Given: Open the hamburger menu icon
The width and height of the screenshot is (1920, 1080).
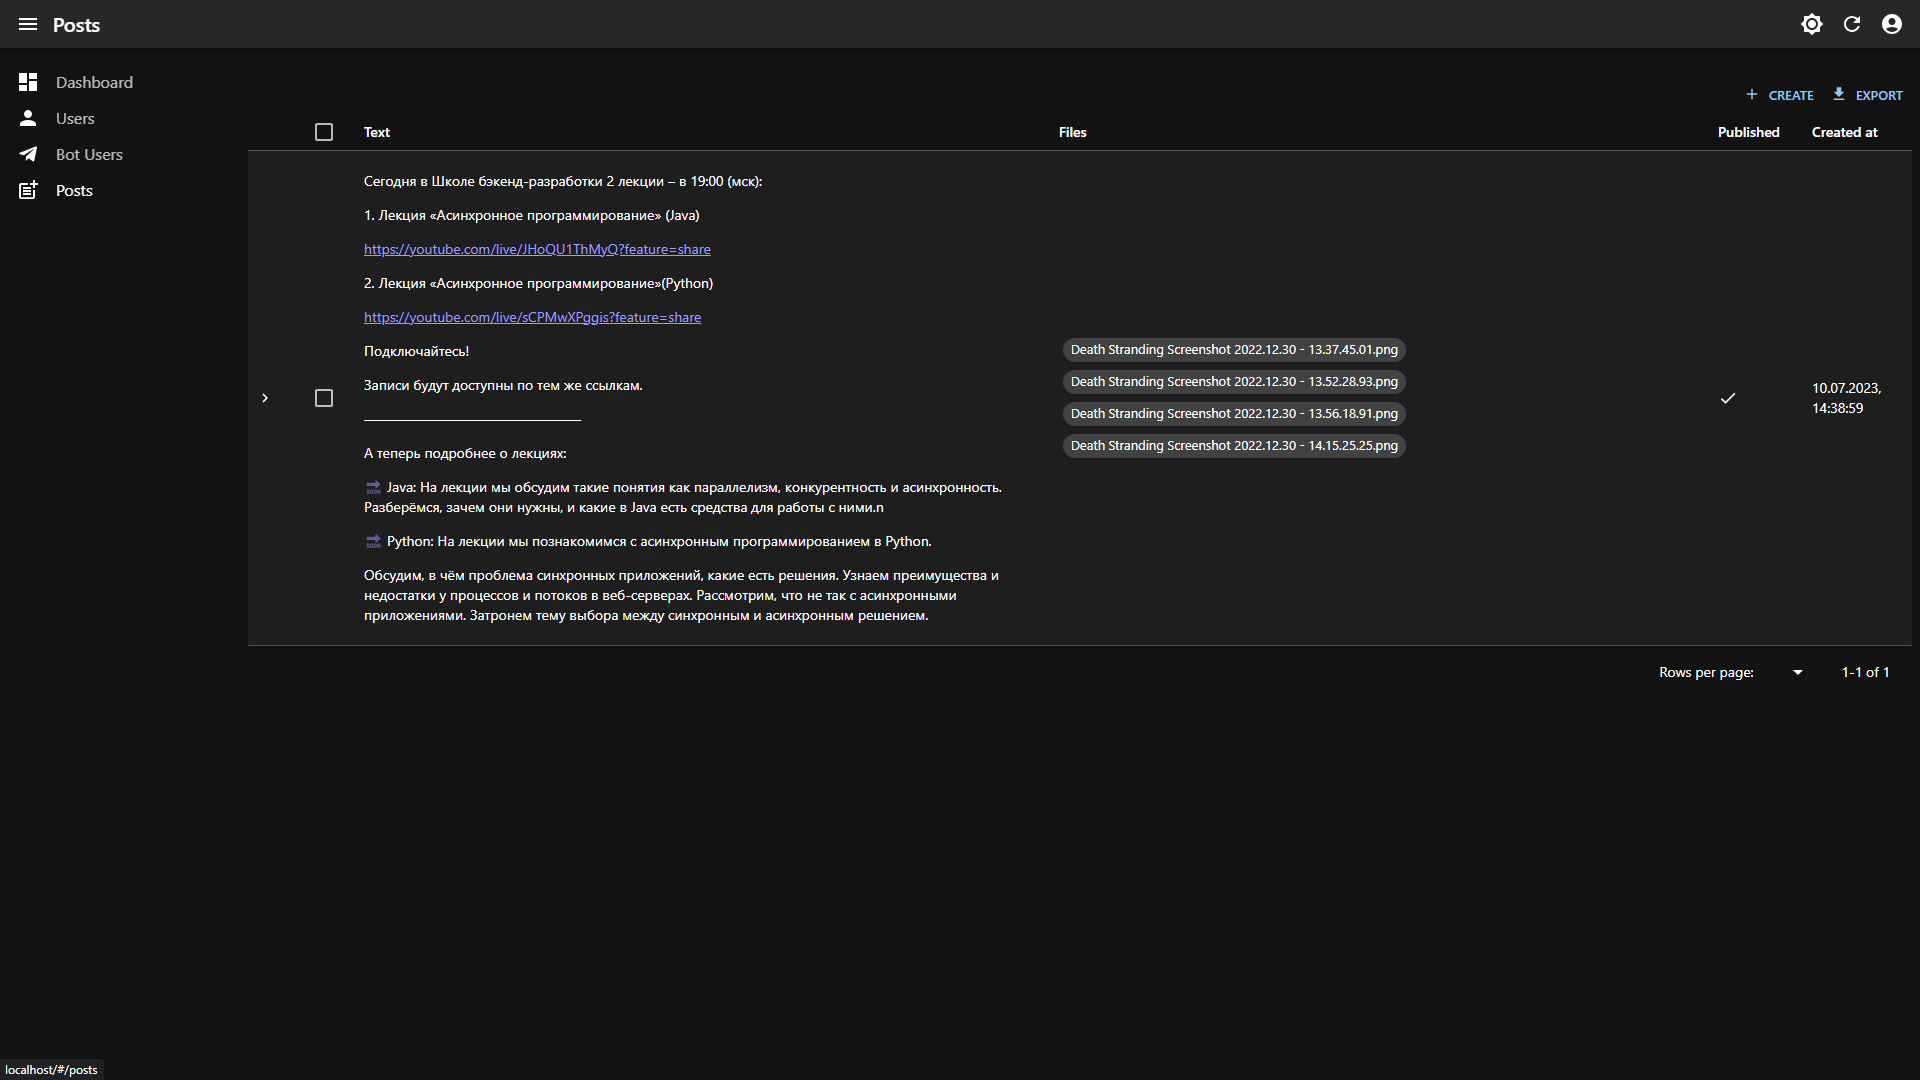Looking at the screenshot, I should 28,24.
